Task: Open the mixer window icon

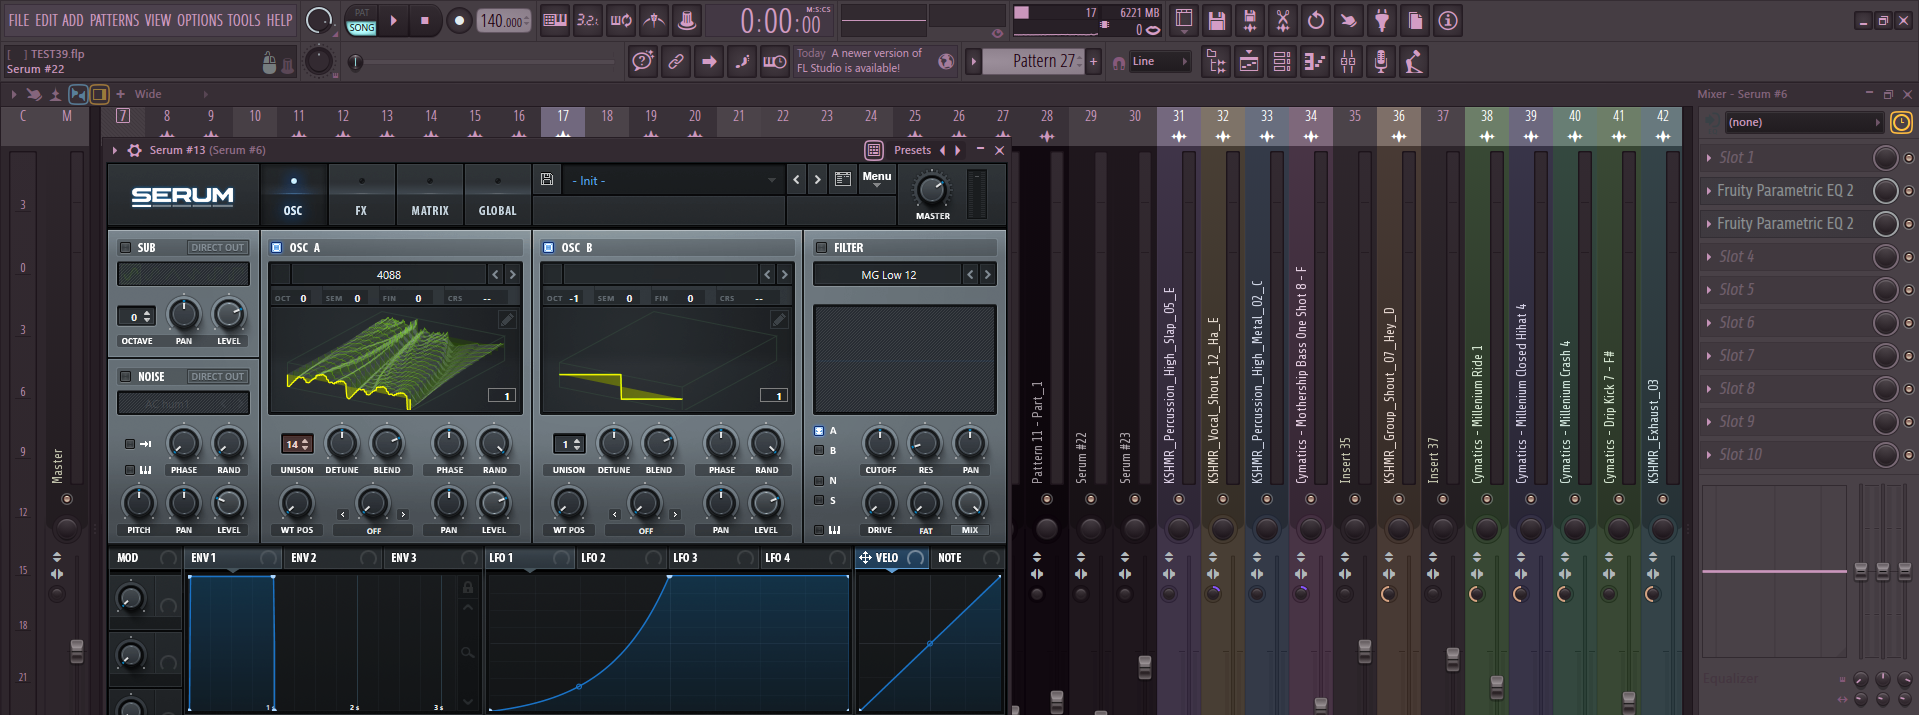Action: 1348,62
